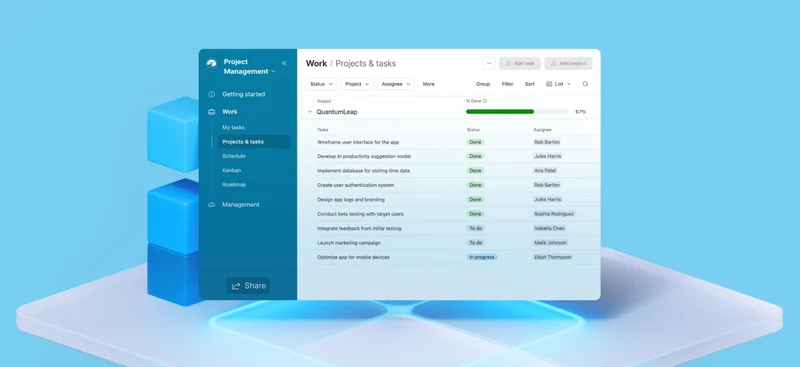Click the Assignee column header
This screenshot has width=800, height=367.
542,130
